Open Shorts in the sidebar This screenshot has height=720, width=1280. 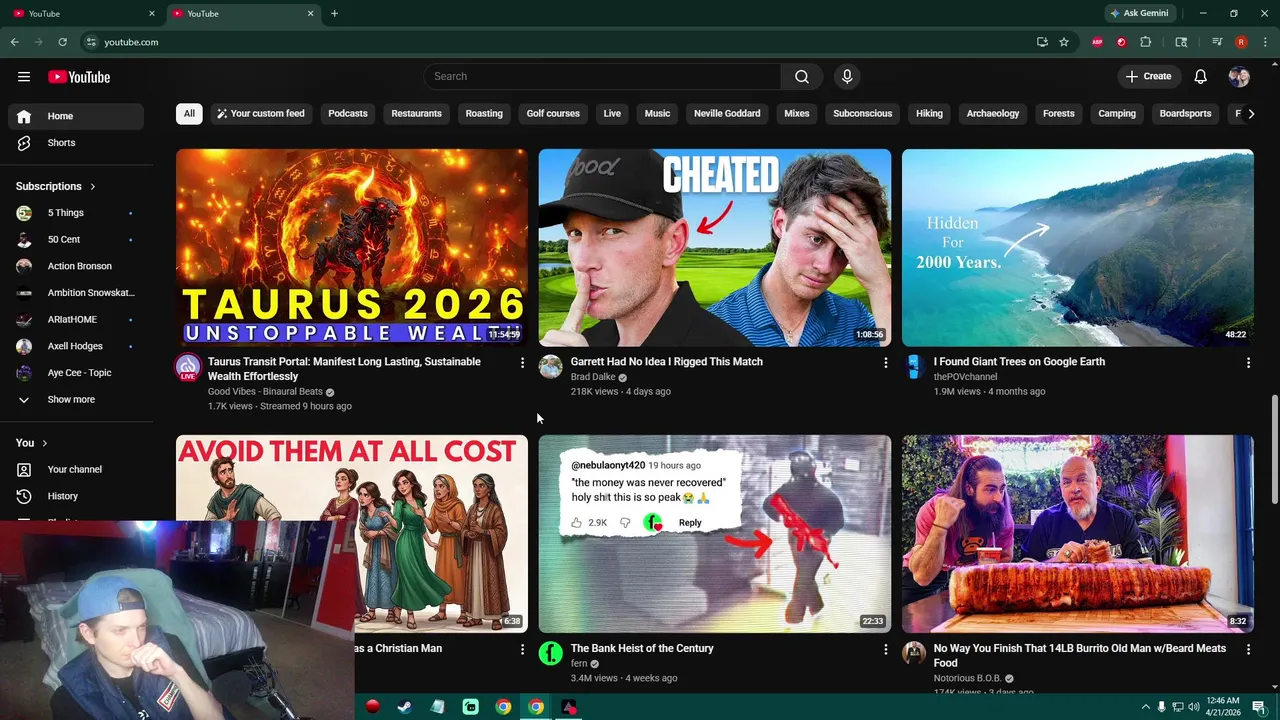76,143
